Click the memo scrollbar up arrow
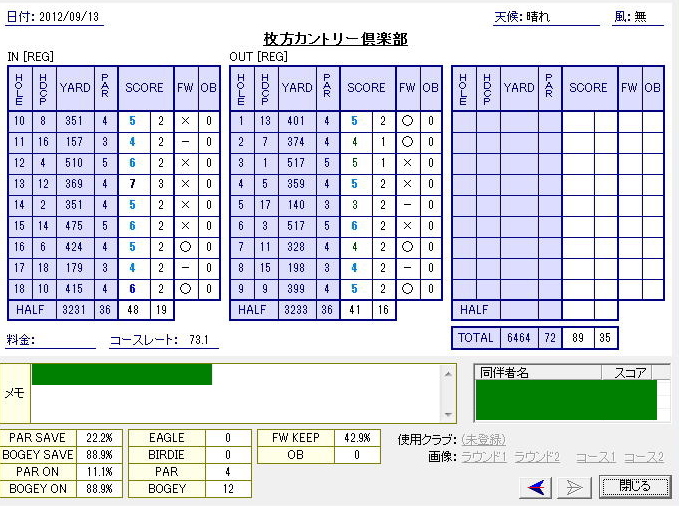This screenshot has width=679, height=506. [448, 373]
